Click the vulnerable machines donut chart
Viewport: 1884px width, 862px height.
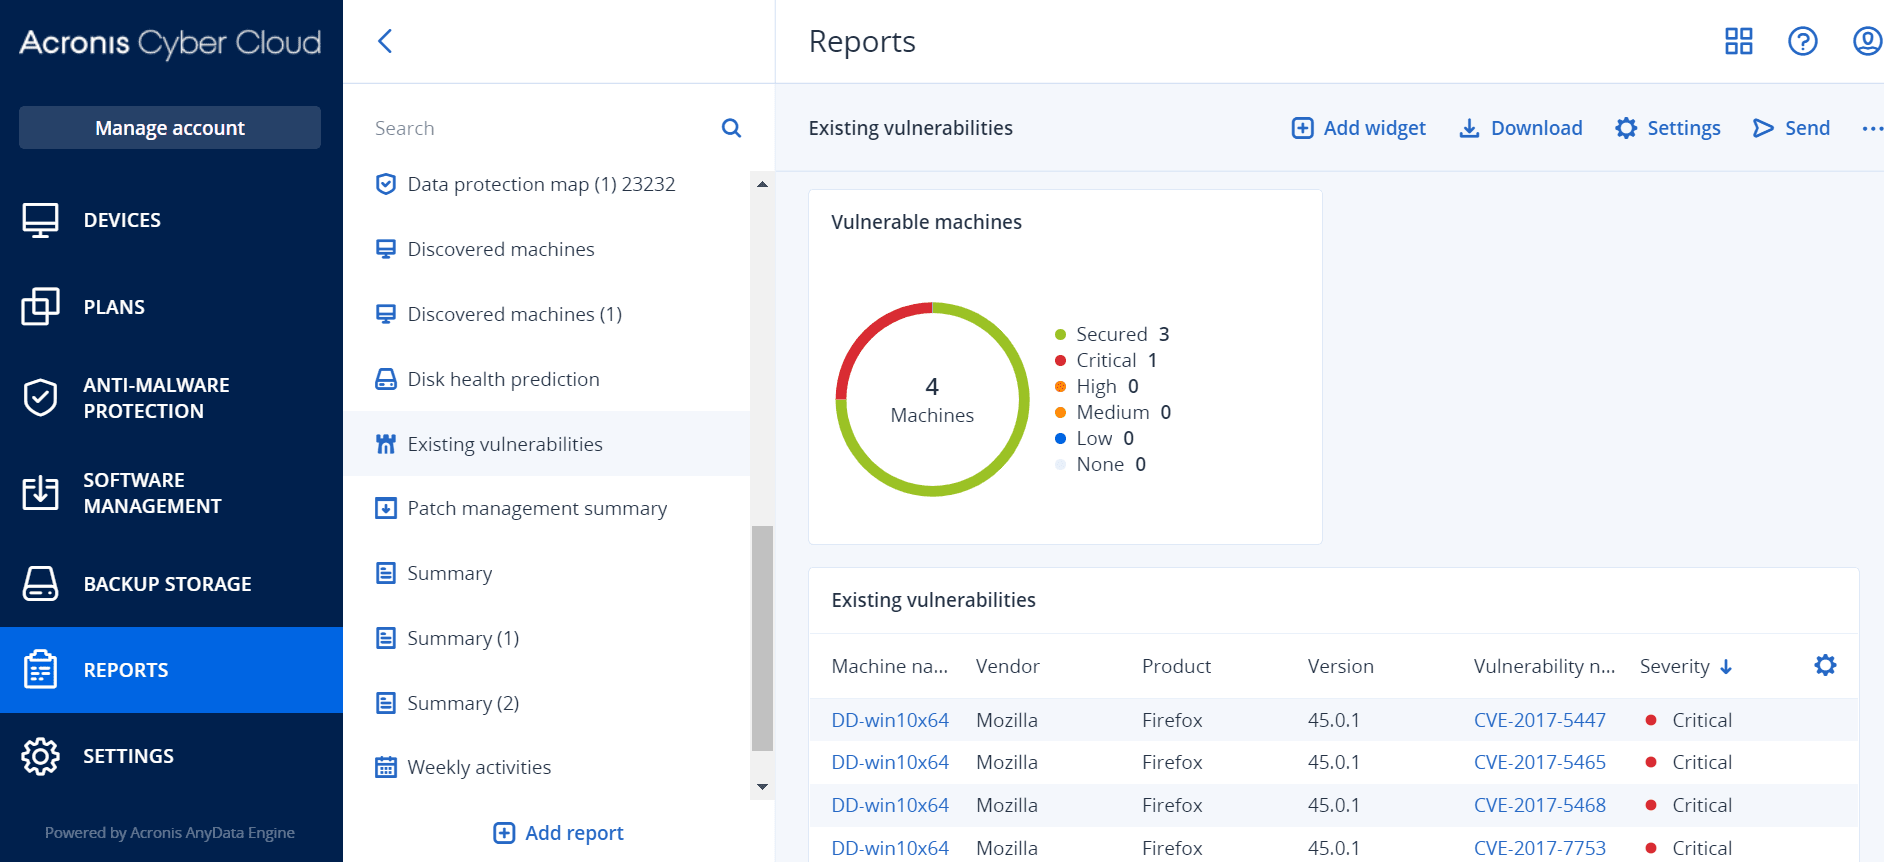click(932, 399)
